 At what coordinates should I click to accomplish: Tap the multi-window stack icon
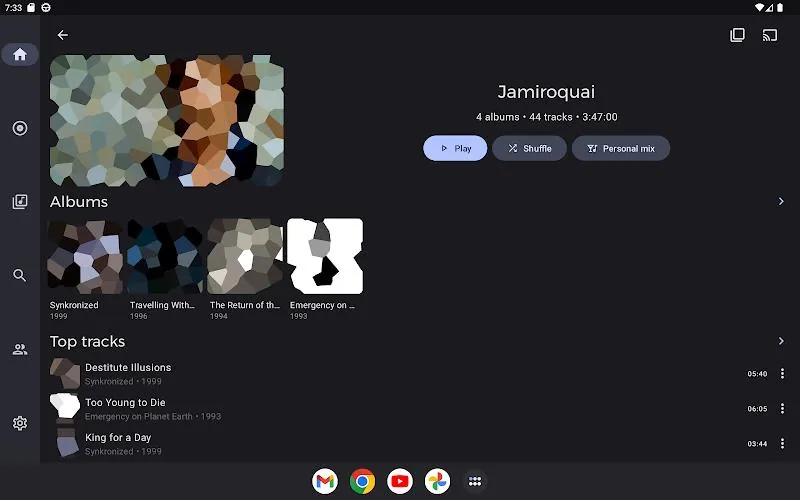737,35
